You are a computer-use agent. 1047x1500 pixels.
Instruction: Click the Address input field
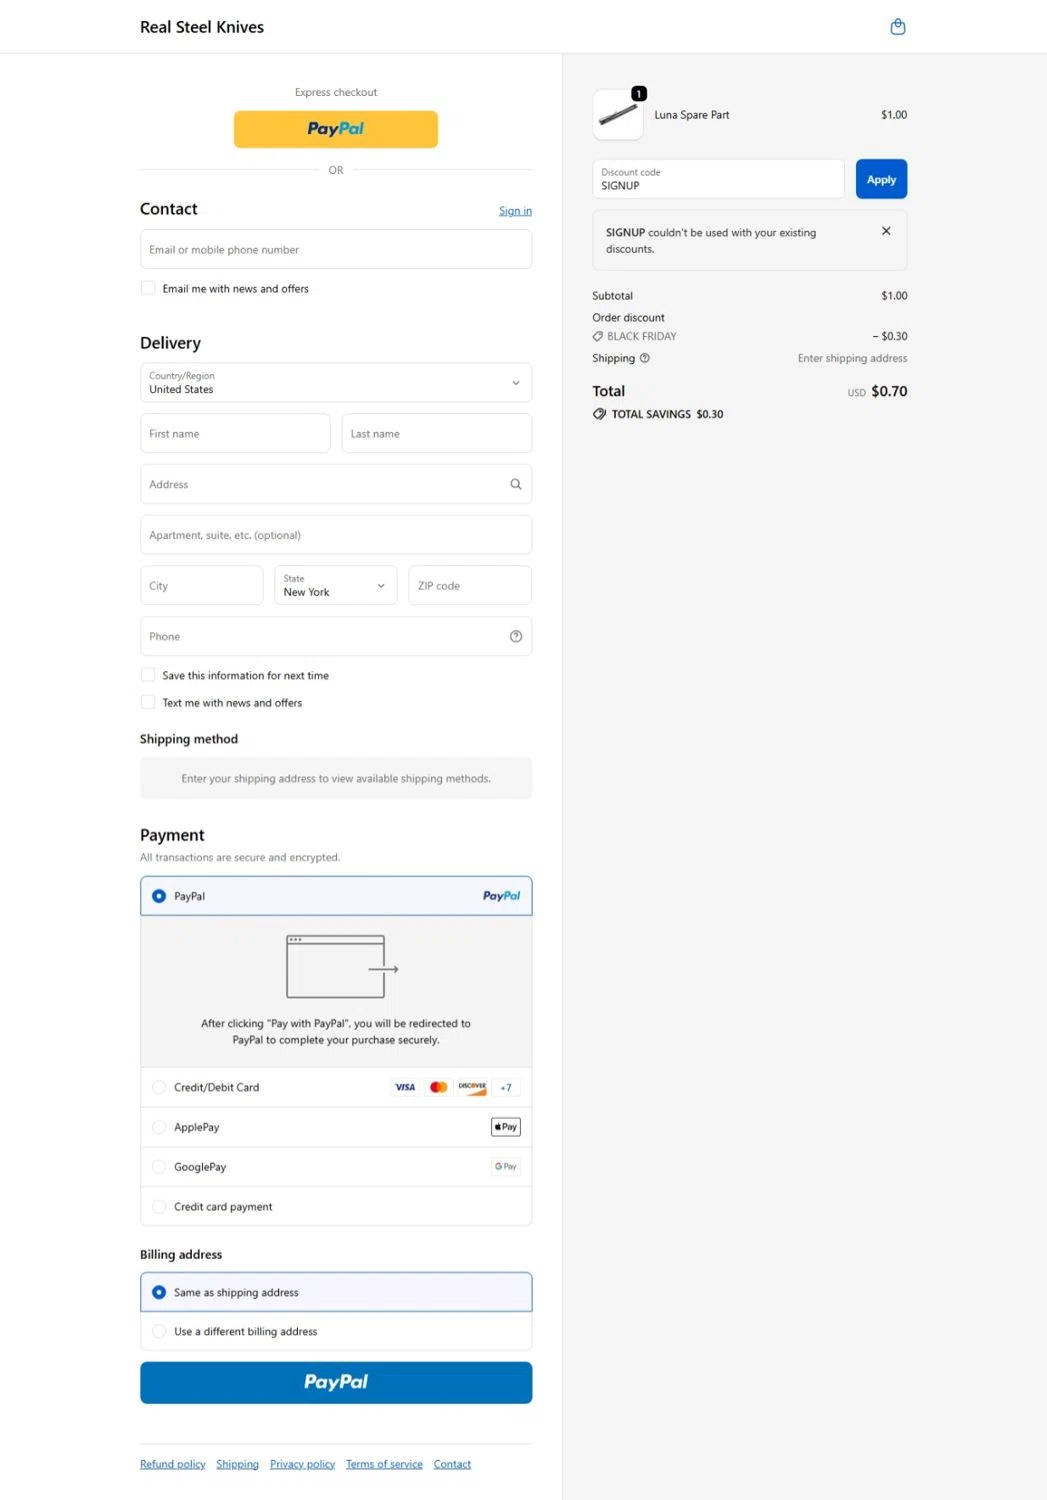[x=336, y=484]
